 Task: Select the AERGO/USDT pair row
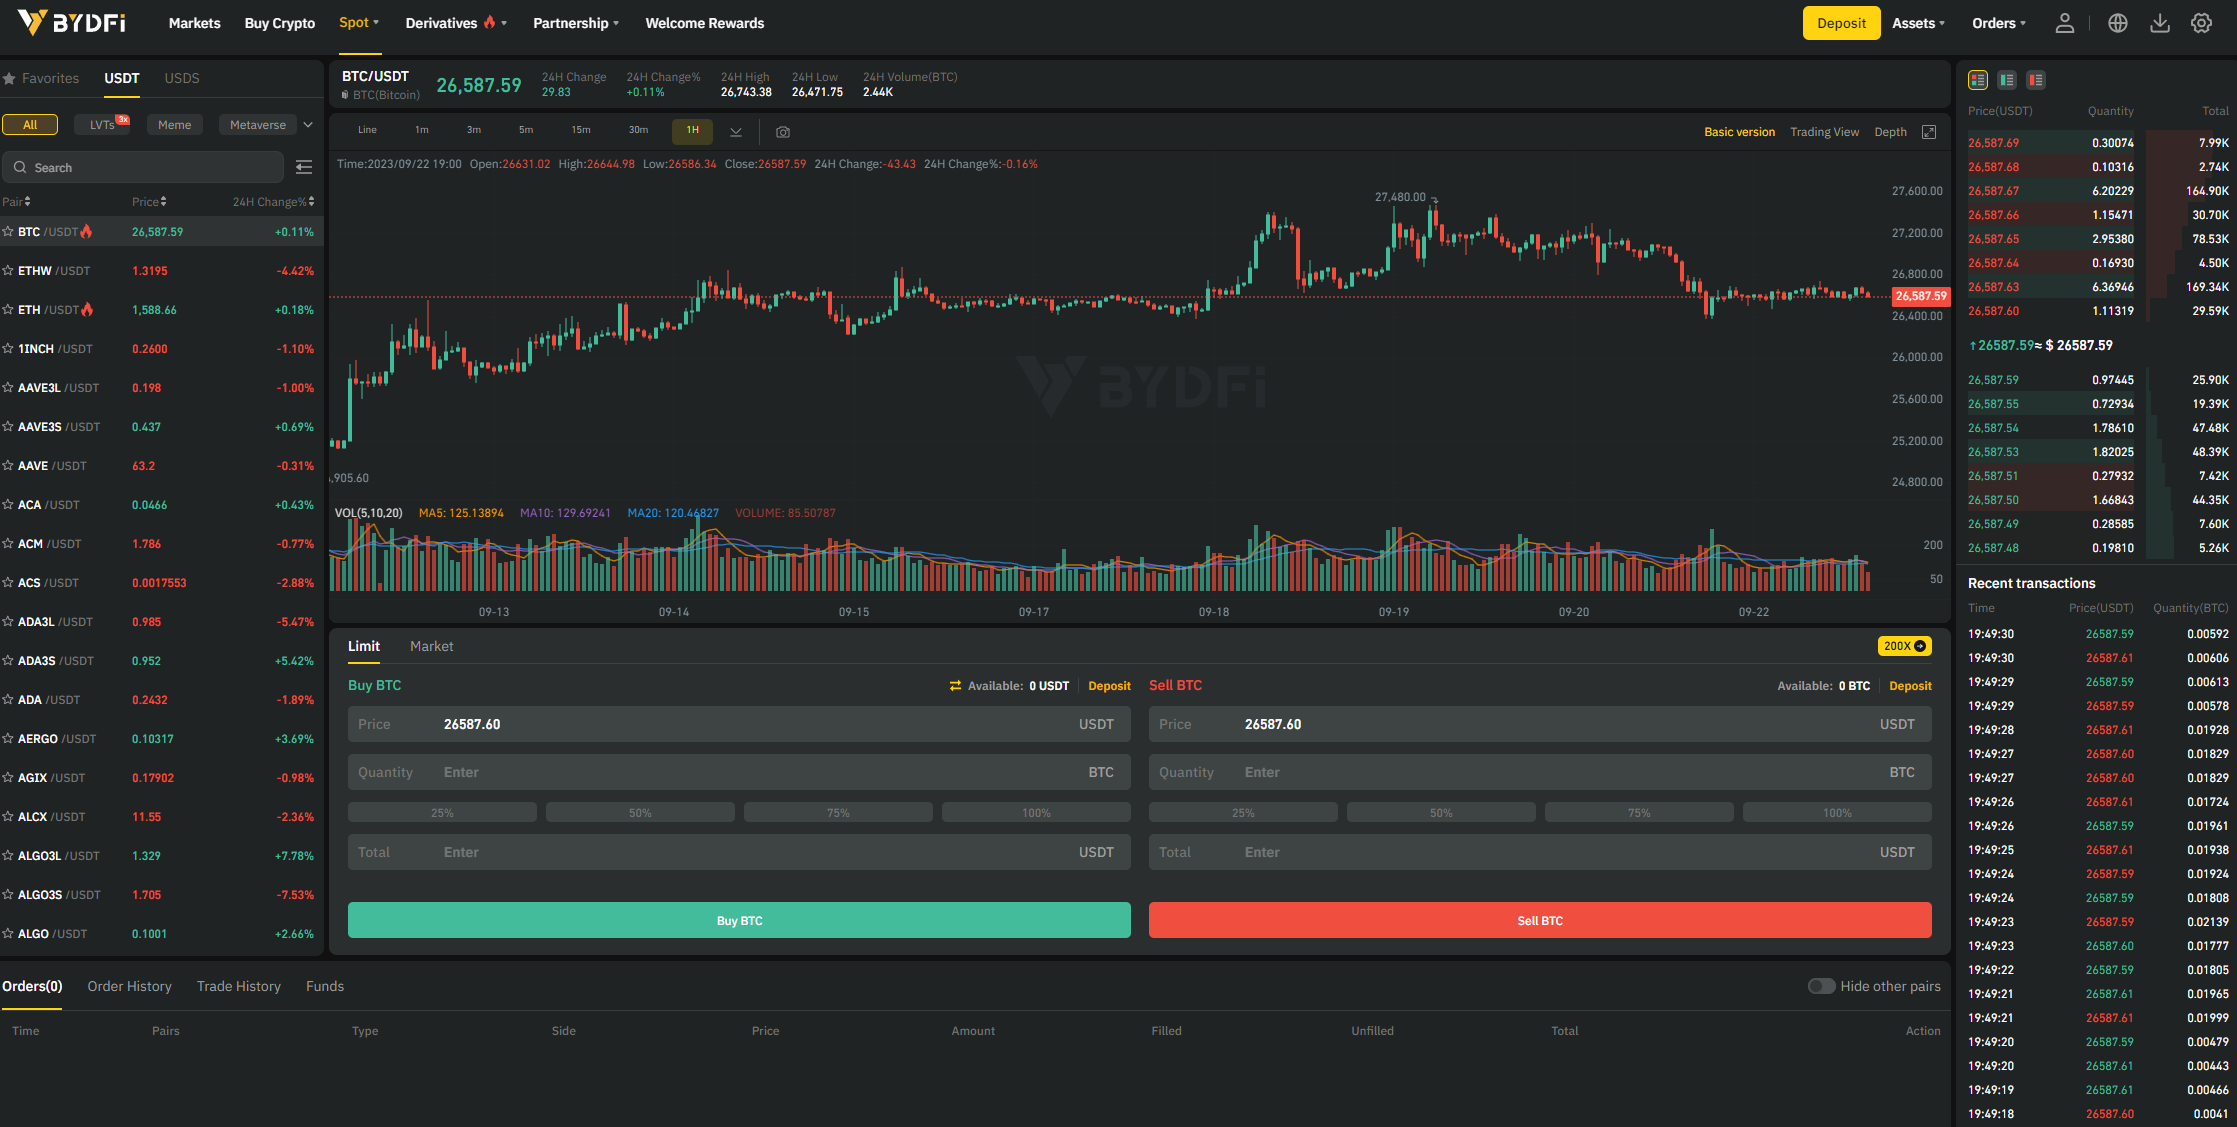[161, 739]
